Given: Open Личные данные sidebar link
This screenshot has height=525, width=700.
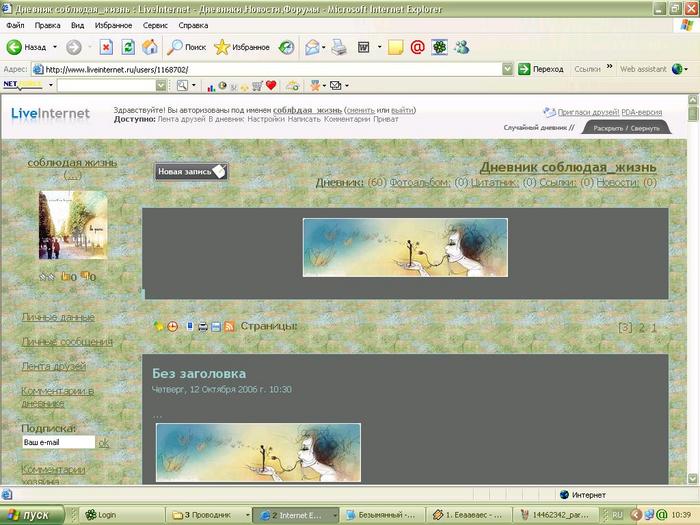Looking at the screenshot, I should coord(58,317).
